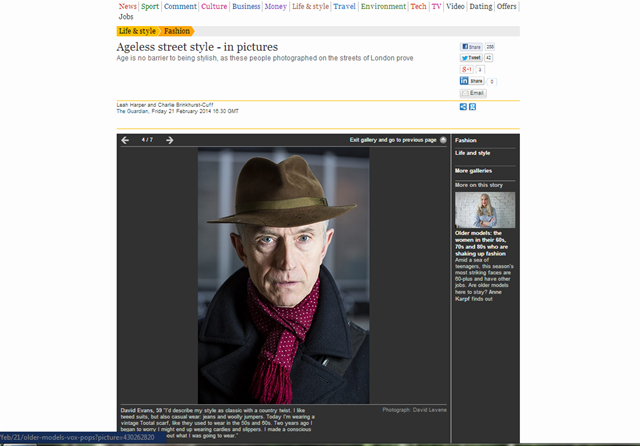
Task: Tweet this article
Action: (x=471, y=58)
